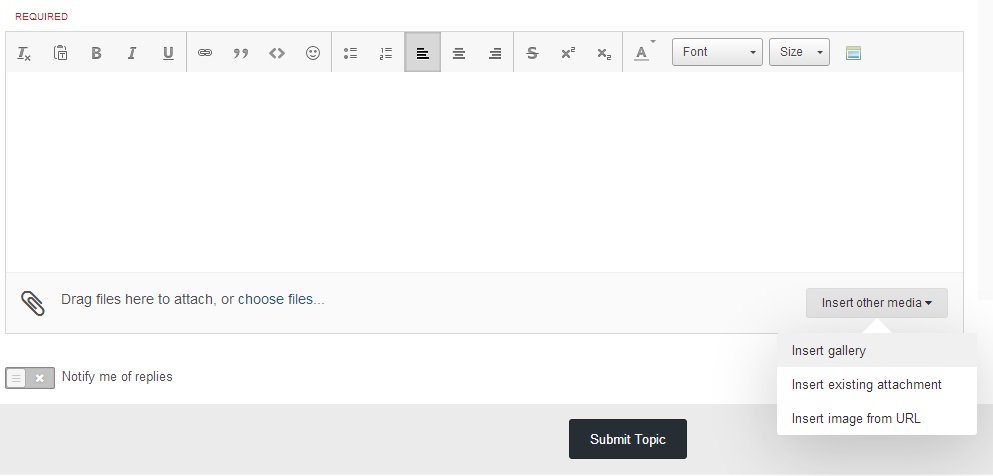993x476 pixels.
Task: Toggle Notify me of replies switch
Action: point(30,378)
